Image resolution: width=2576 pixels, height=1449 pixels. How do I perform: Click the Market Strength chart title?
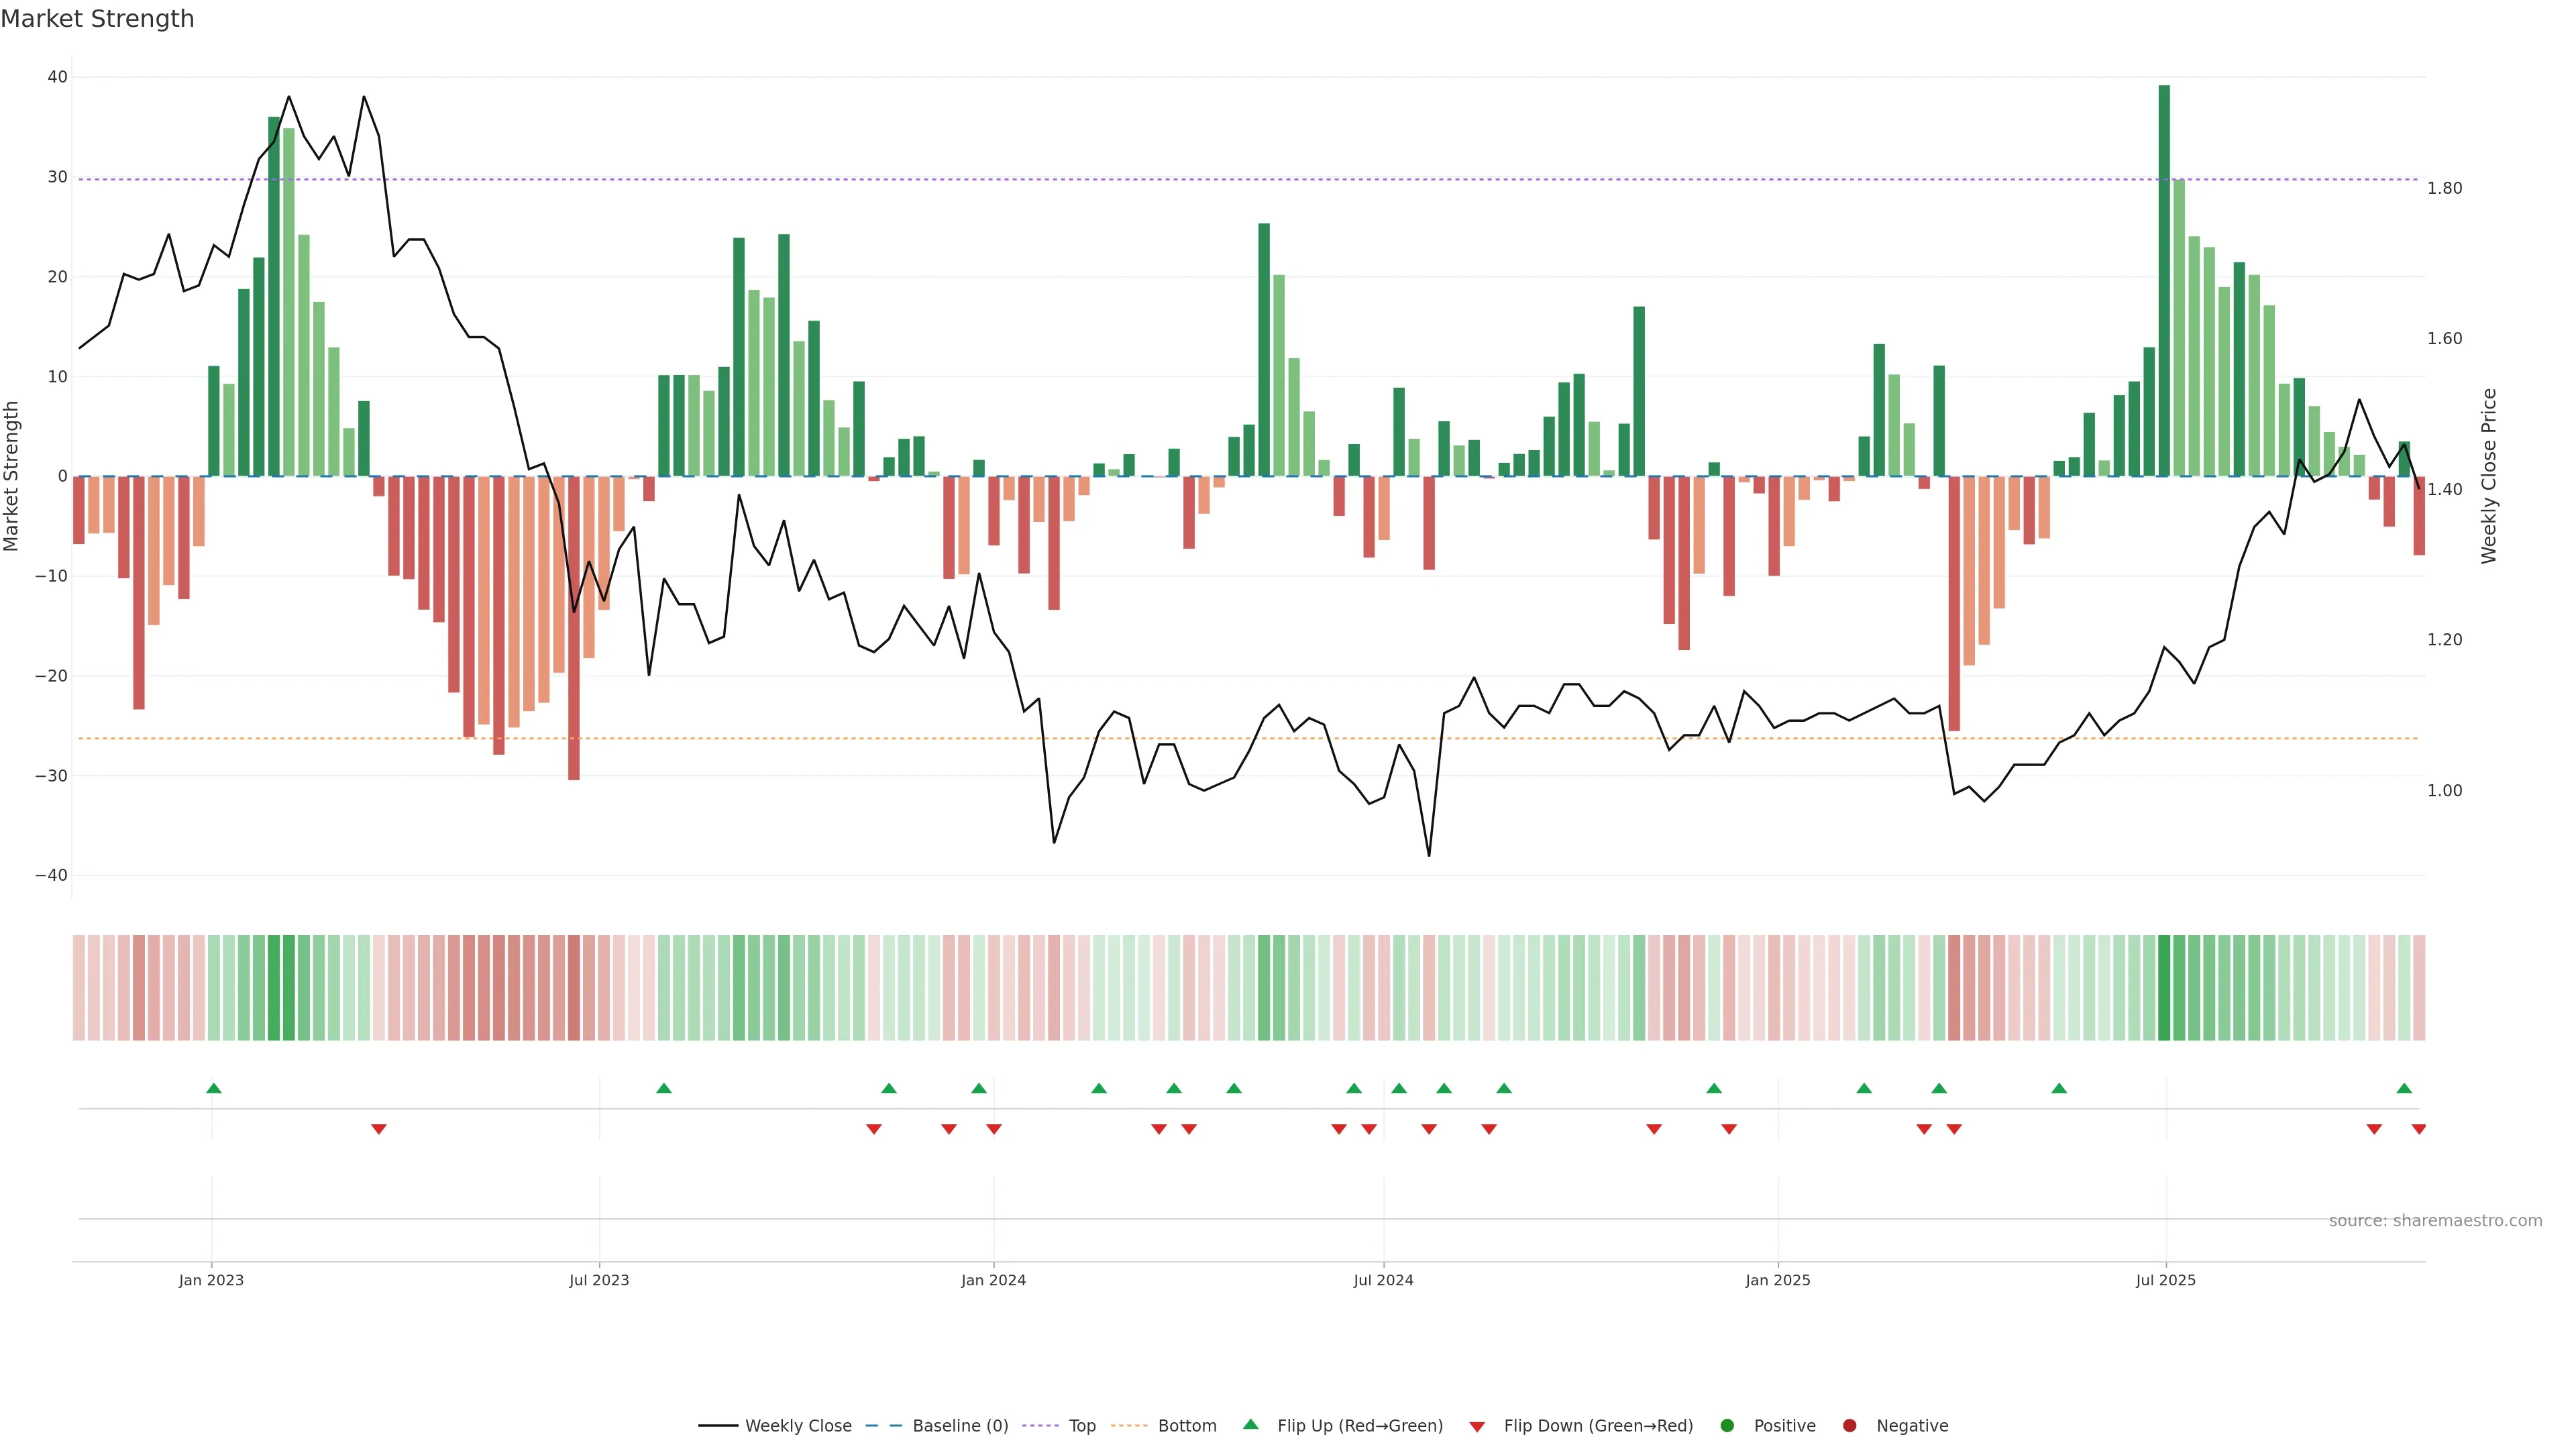click(x=97, y=19)
